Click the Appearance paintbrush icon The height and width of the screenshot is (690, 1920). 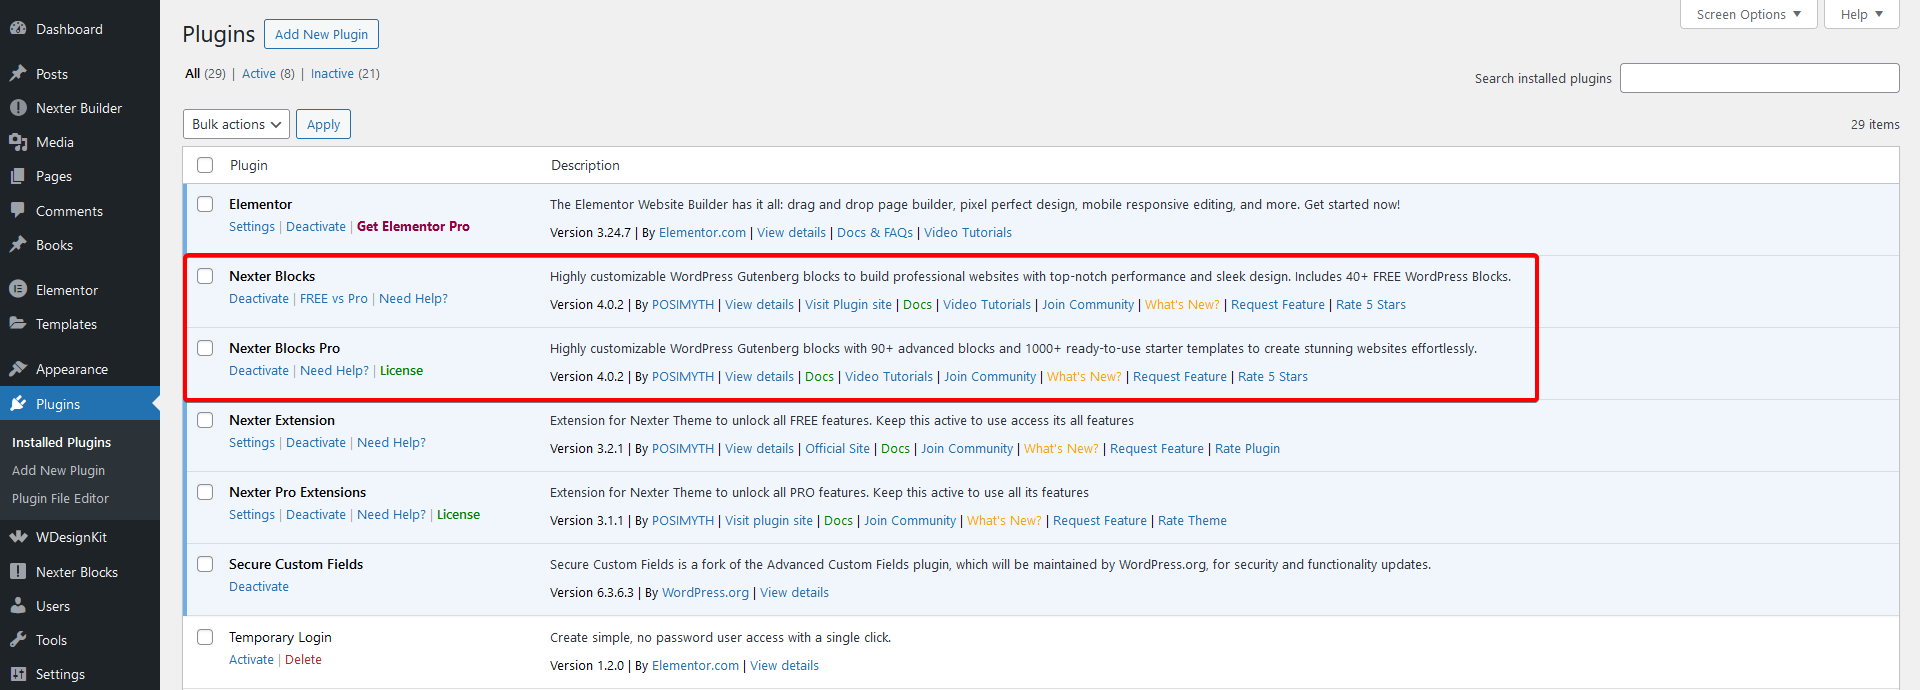coord(18,369)
